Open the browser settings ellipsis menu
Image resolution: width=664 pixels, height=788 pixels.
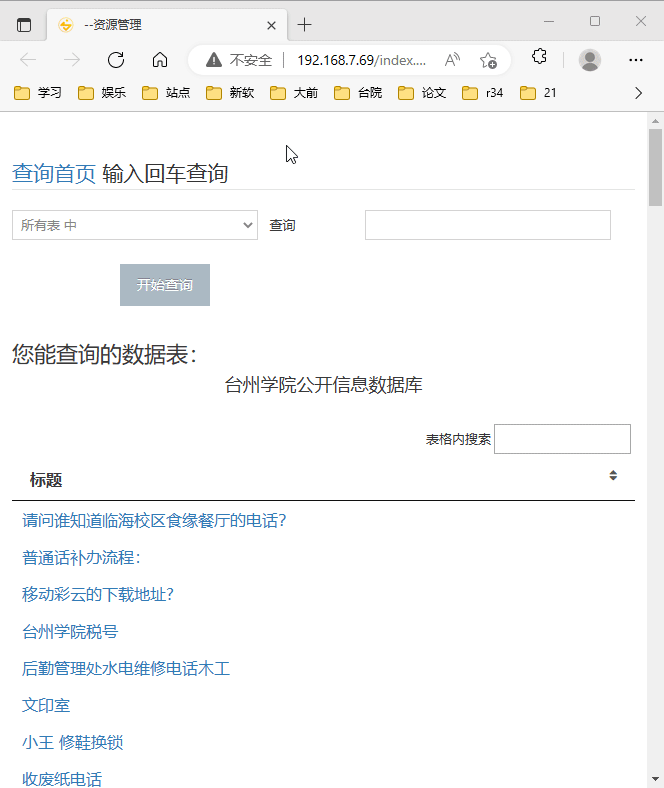636,60
